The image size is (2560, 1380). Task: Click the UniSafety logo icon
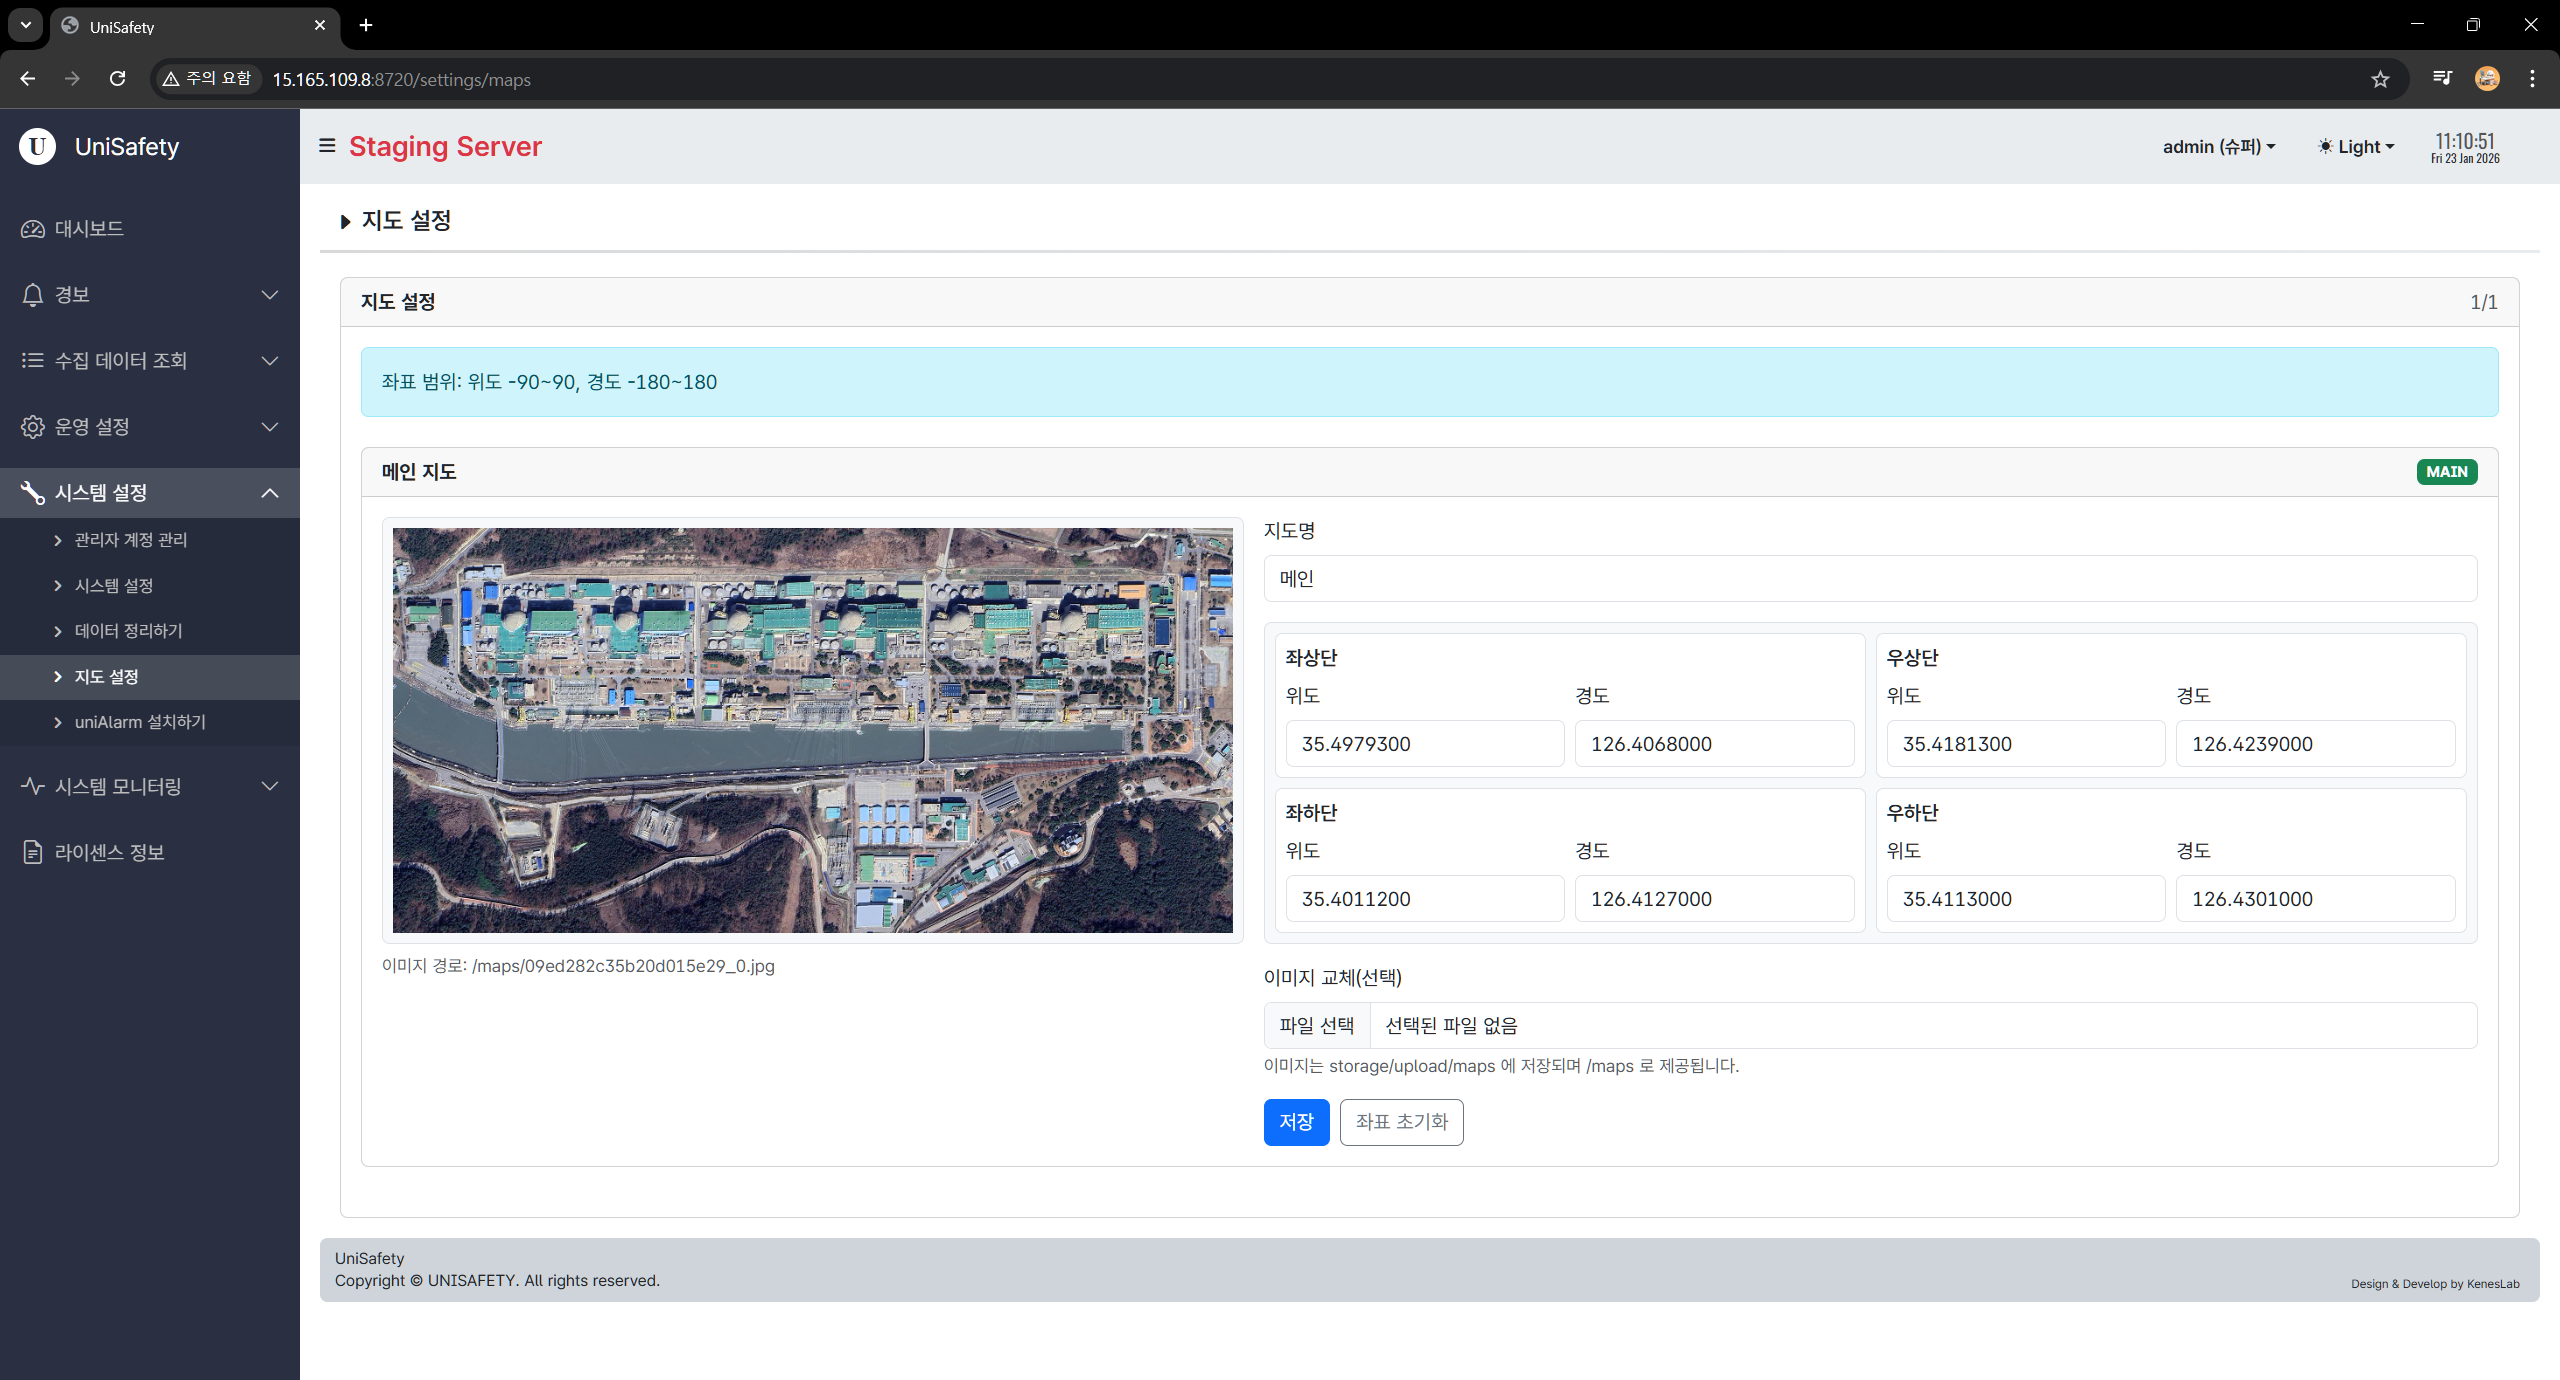click(x=37, y=147)
